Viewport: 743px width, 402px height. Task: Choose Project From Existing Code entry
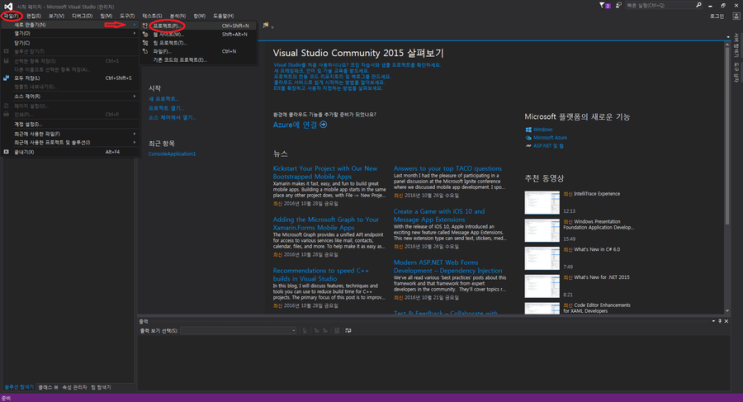coord(199,60)
